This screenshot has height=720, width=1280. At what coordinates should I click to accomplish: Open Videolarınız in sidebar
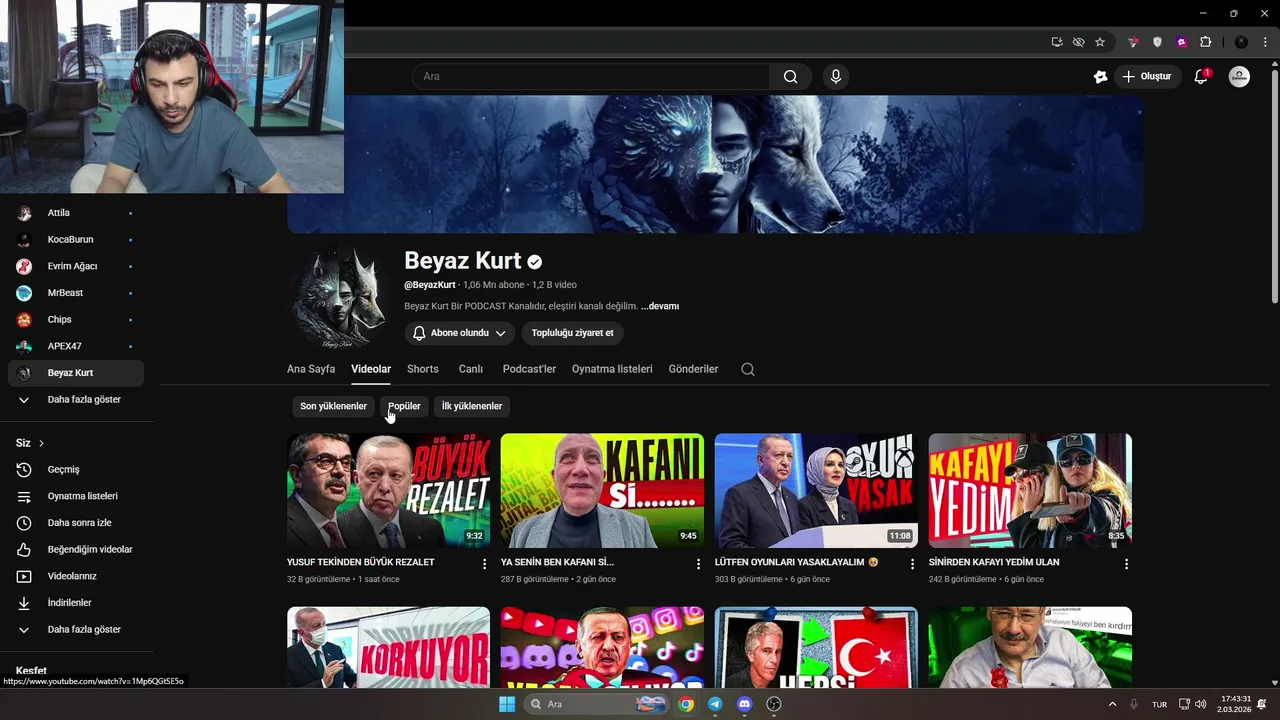click(76, 576)
